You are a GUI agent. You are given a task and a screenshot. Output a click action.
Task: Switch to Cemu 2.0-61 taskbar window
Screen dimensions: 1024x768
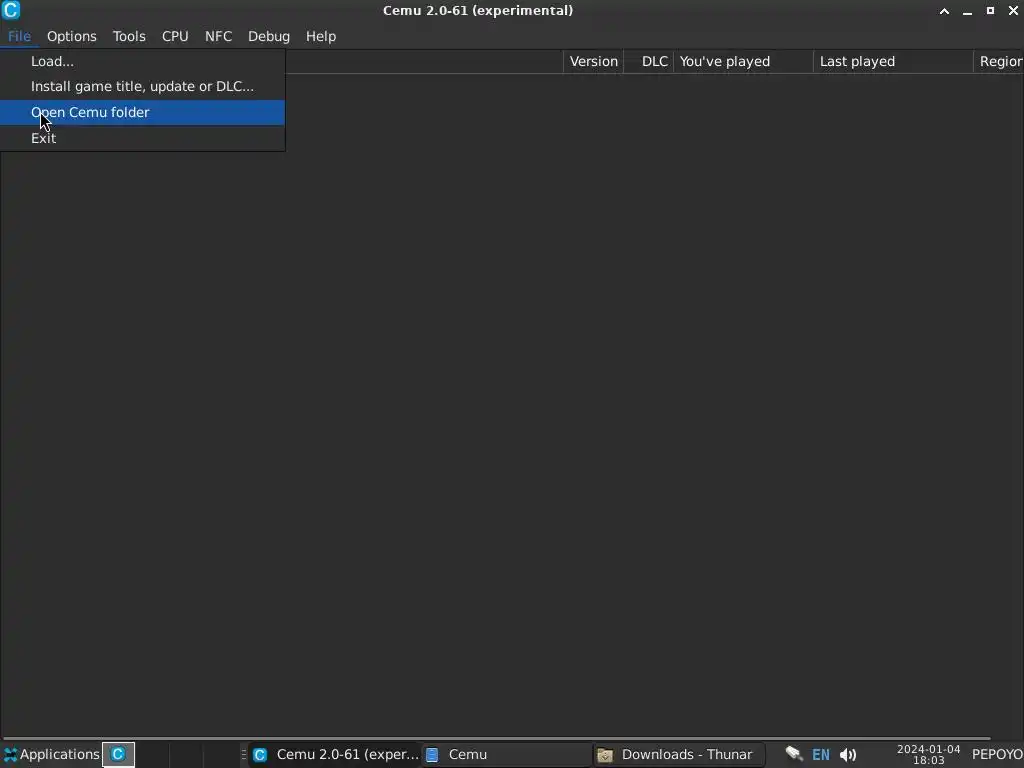pos(335,754)
